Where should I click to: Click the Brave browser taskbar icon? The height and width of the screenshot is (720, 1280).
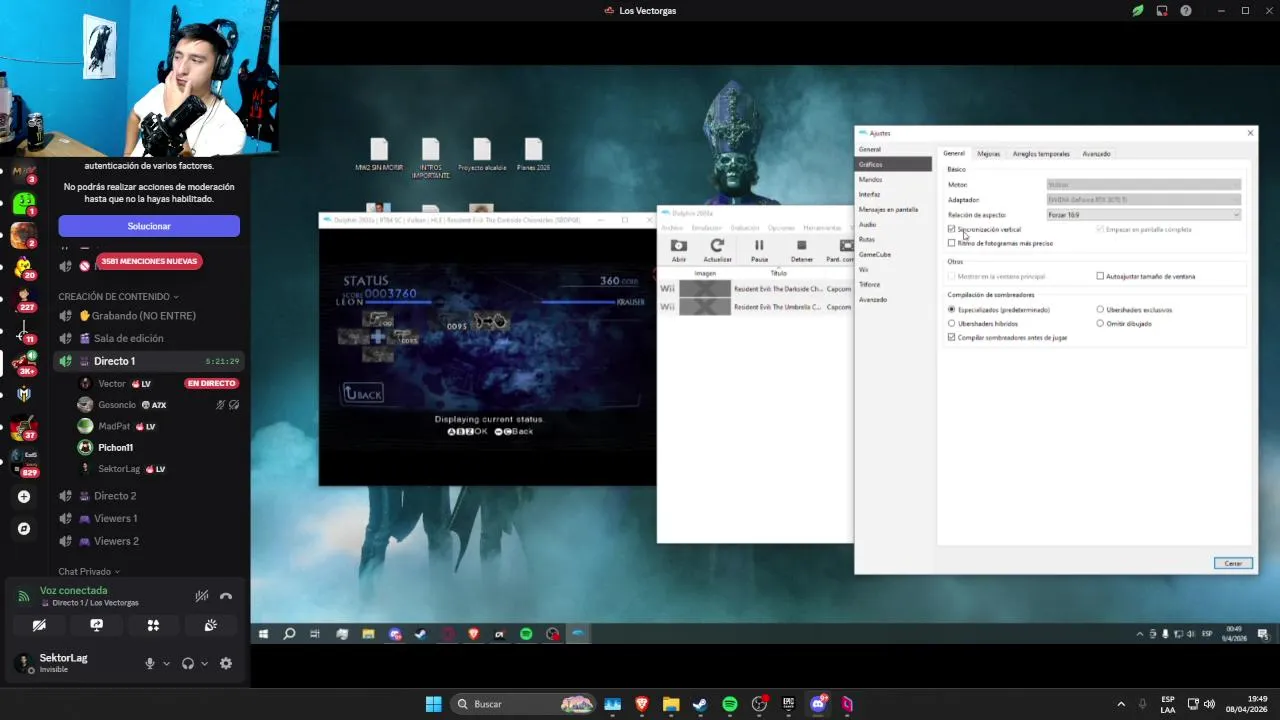641,704
